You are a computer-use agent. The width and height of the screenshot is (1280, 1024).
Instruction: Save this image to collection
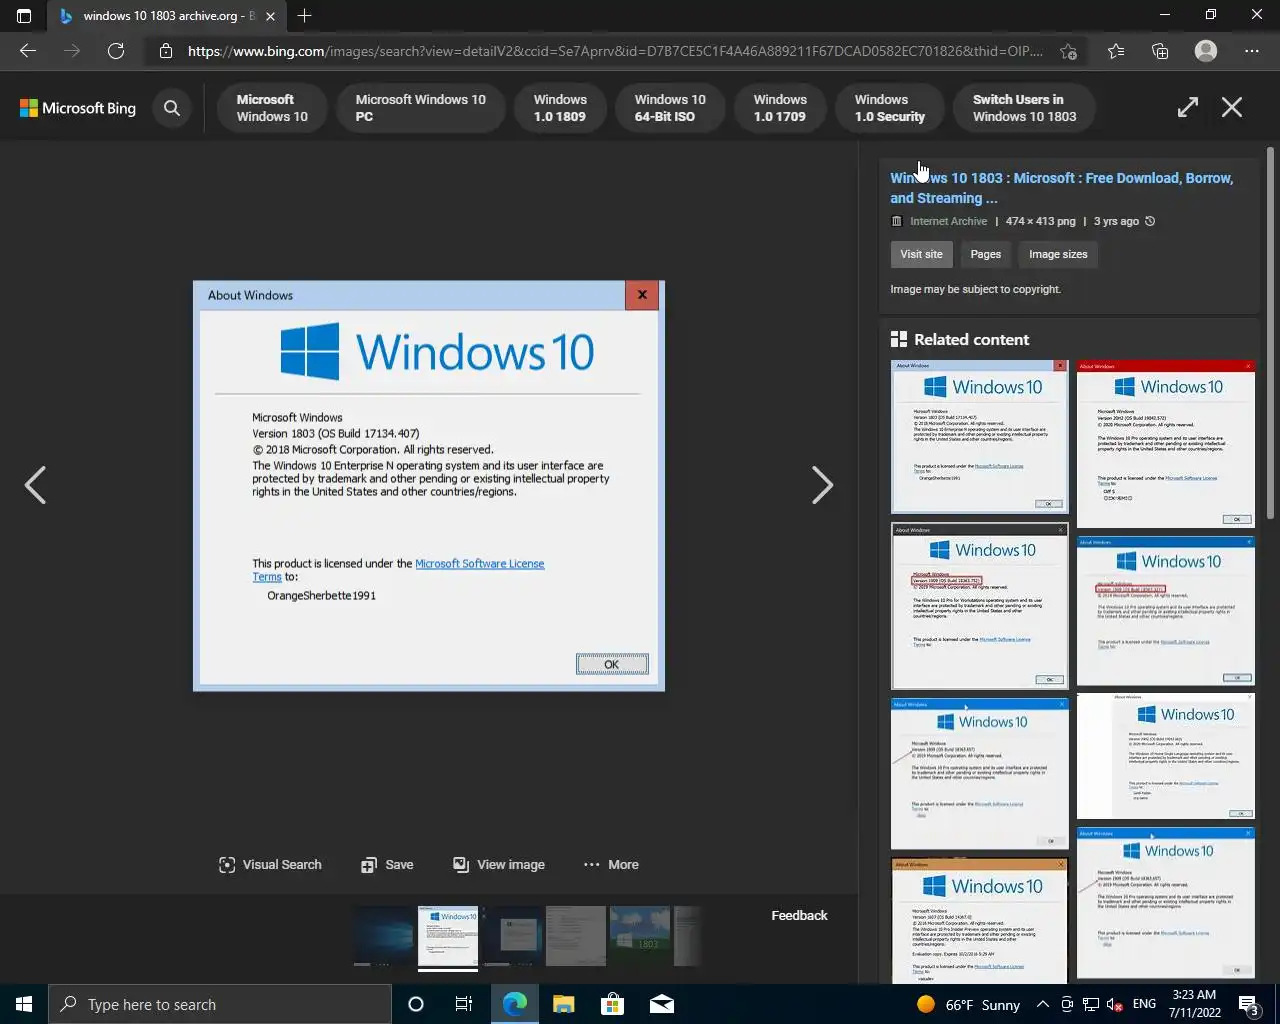pos(387,865)
